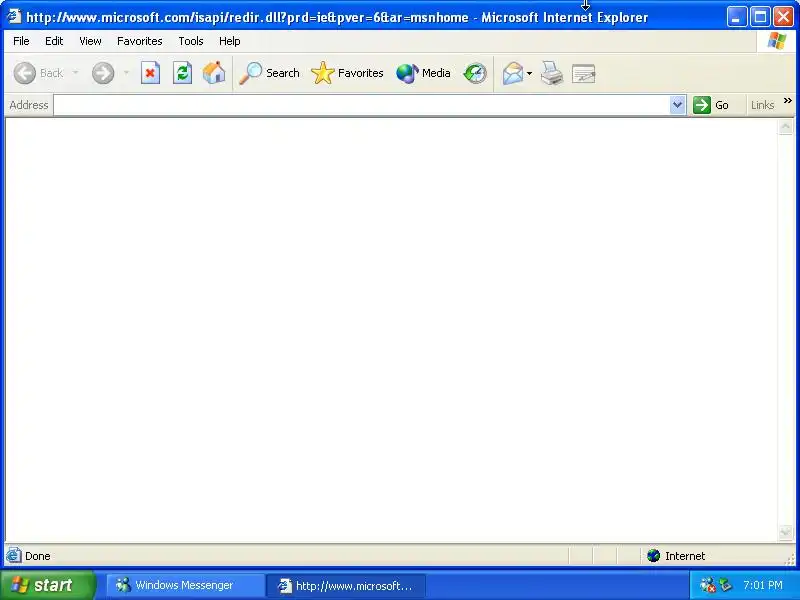The image size is (800, 600).
Task: Open the View menu
Action: [90, 41]
